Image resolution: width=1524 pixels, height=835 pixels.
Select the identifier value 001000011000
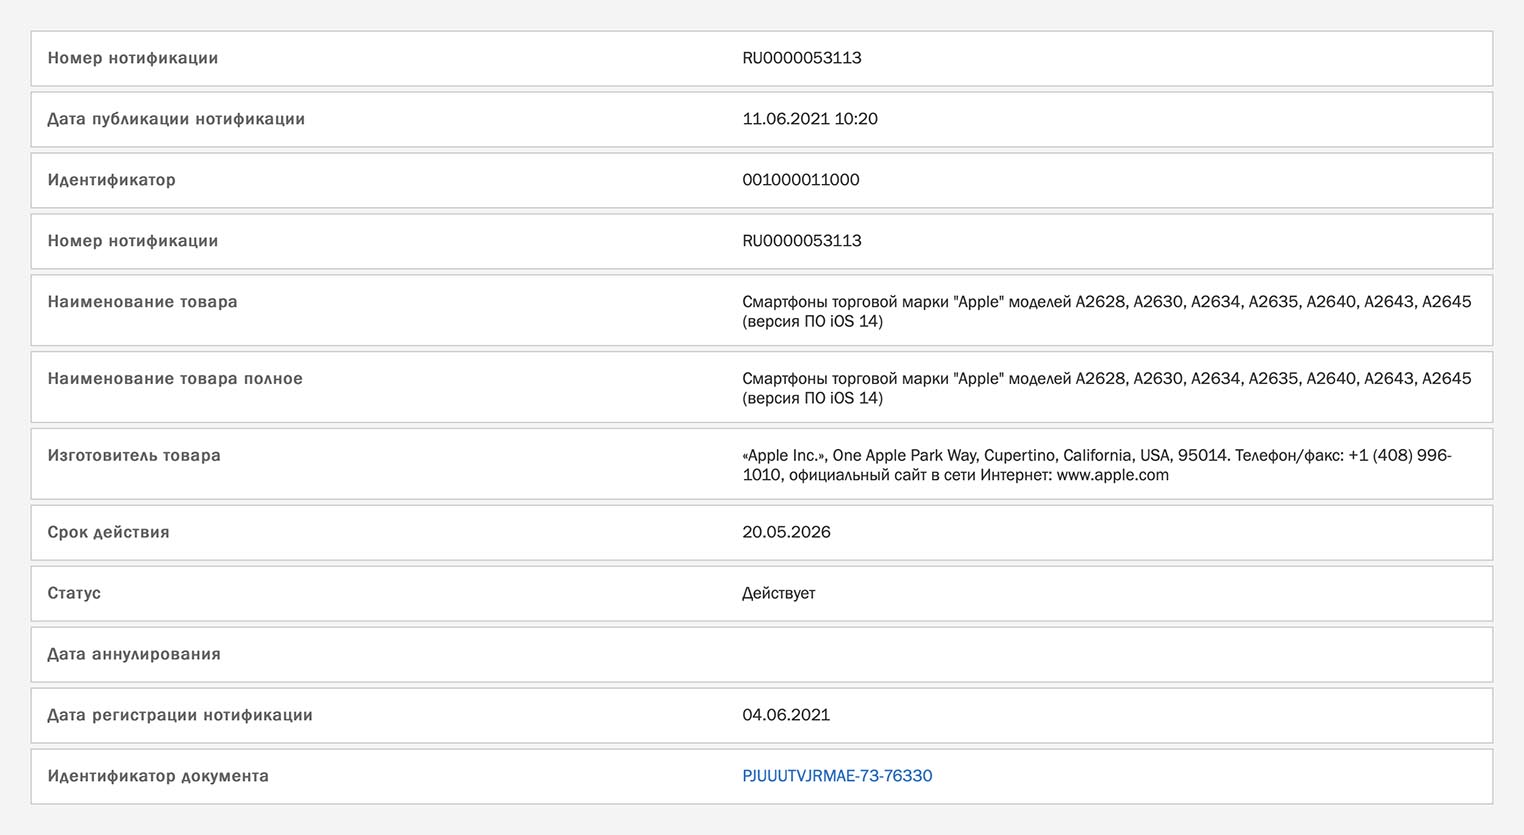click(x=800, y=180)
